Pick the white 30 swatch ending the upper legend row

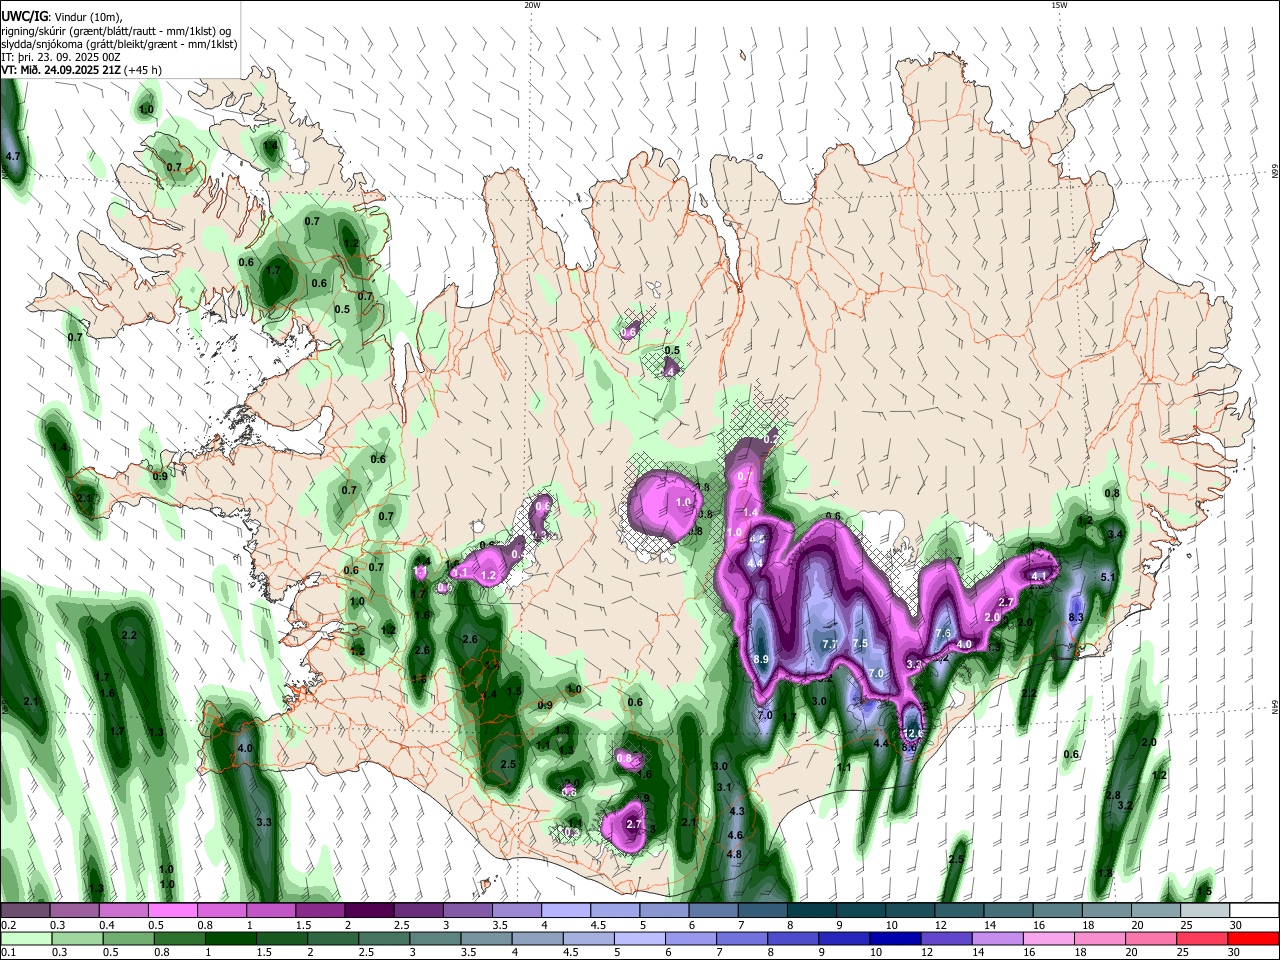click(x=1254, y=910)
